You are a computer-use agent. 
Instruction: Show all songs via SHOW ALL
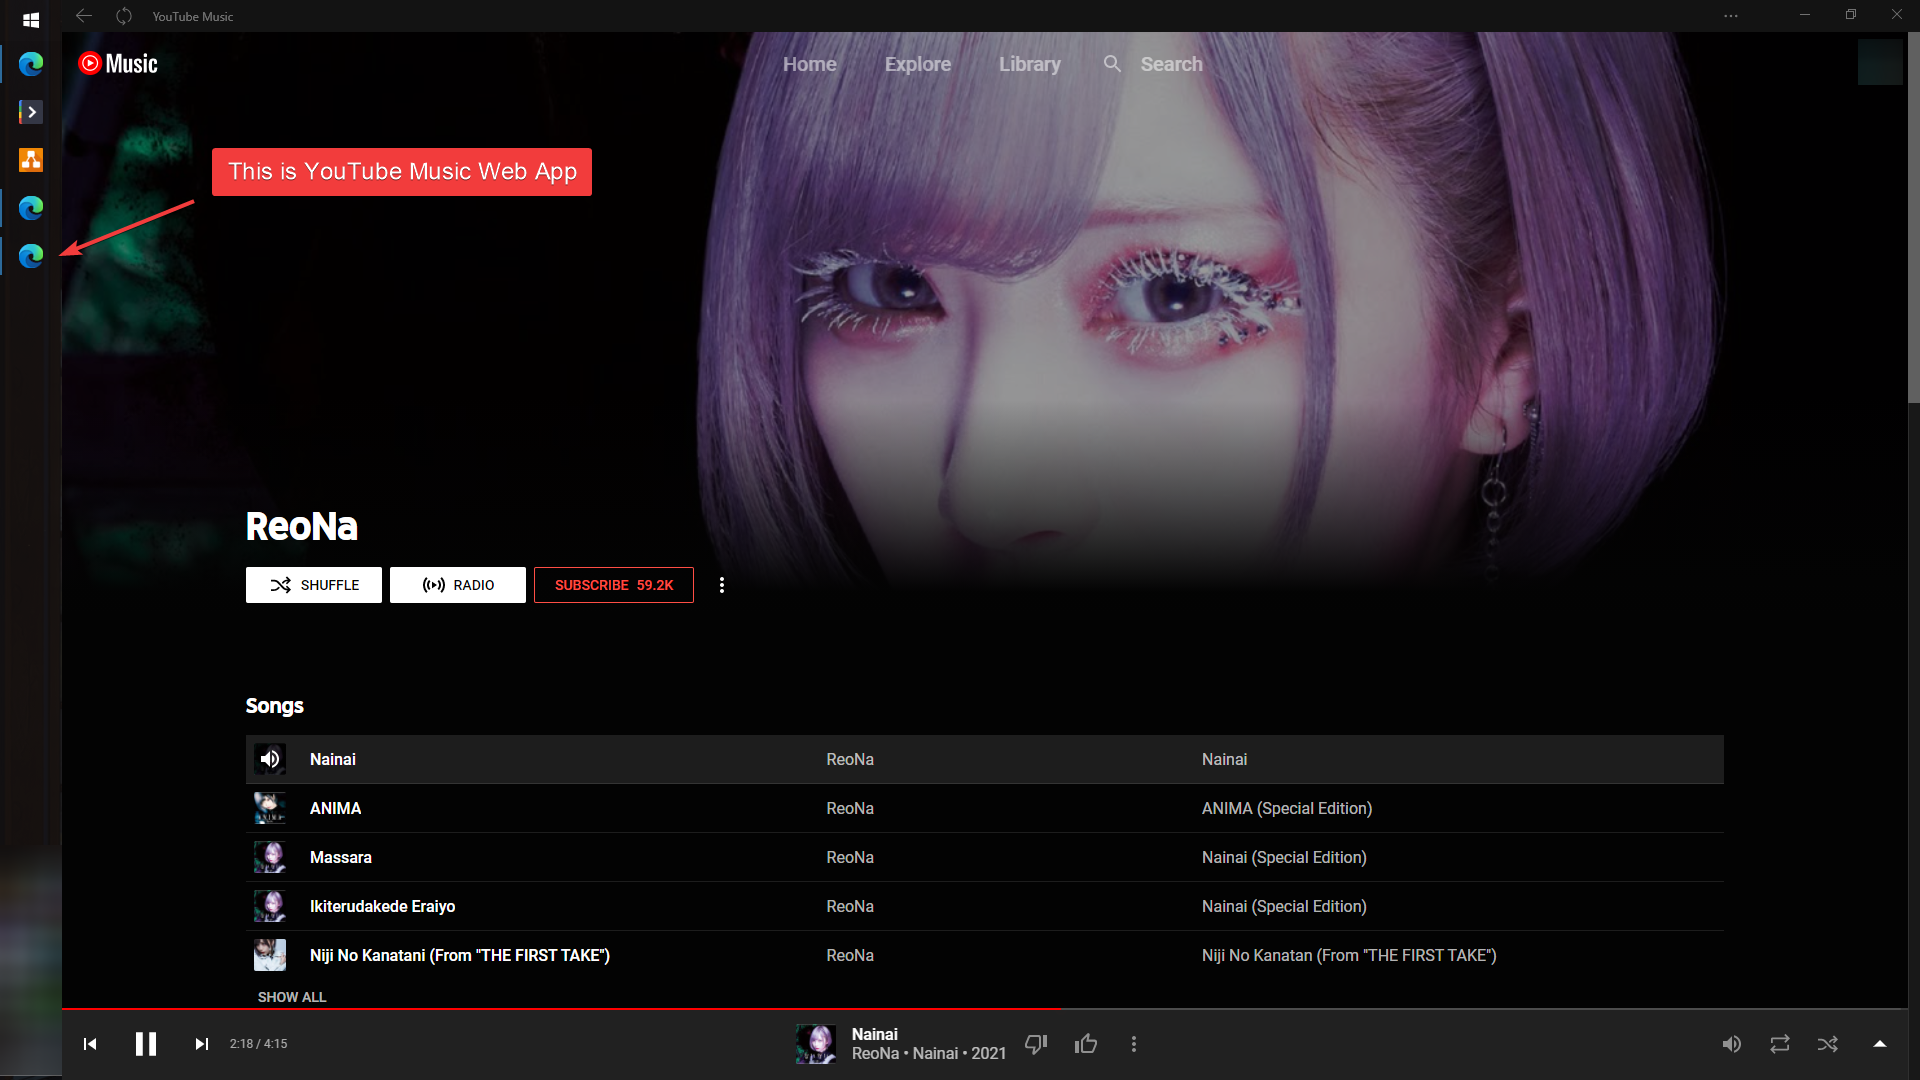click(x=292, y=997)
